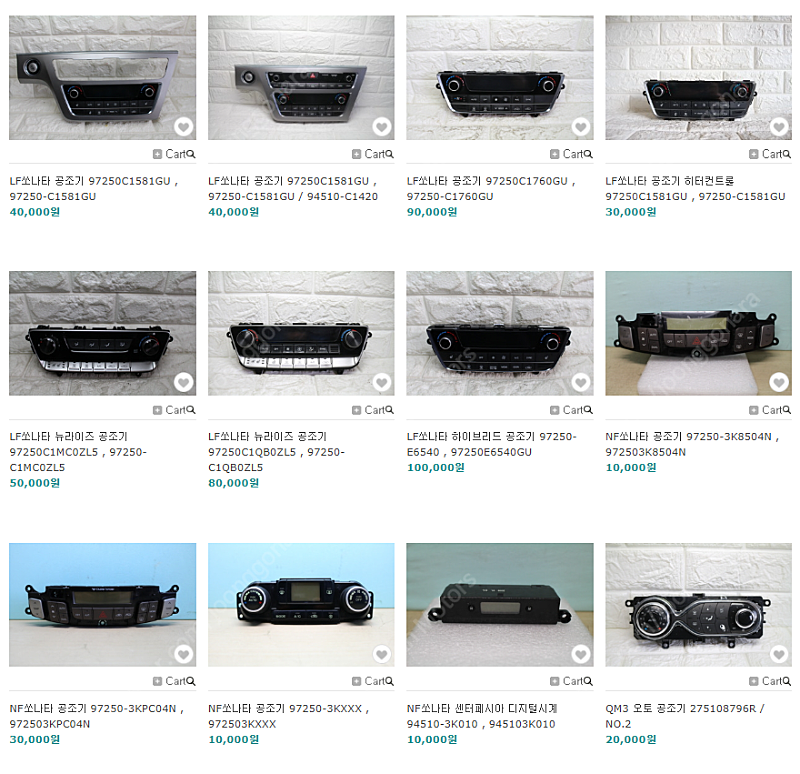This screenshot has height=774, width=800.
Task: Add QM3 275108796R item using Cart plus icon
Action: point(754,681)
